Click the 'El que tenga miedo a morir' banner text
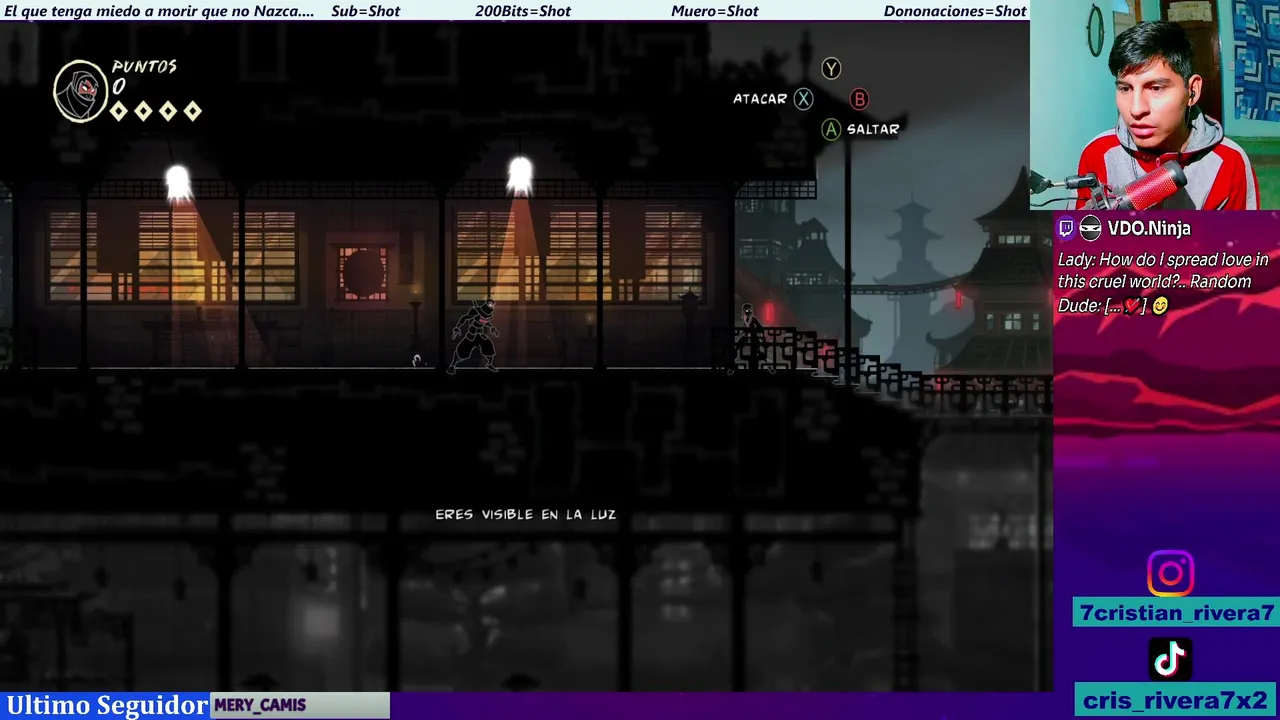 pos(159,11)
